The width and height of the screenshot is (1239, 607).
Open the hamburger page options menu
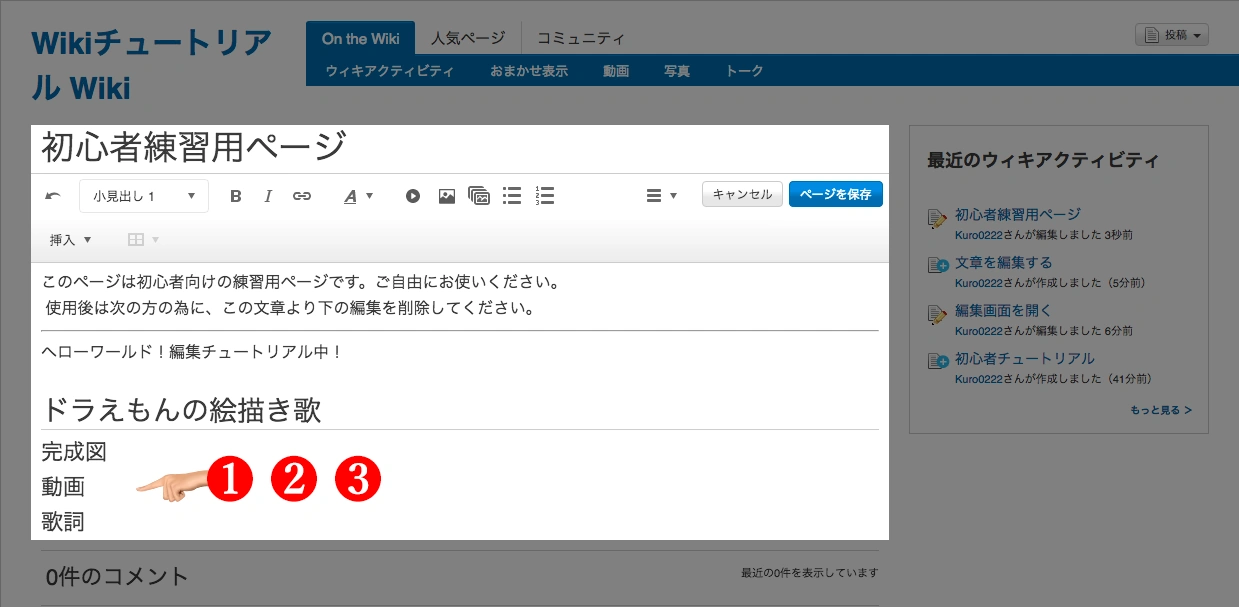tap(662, 196)
